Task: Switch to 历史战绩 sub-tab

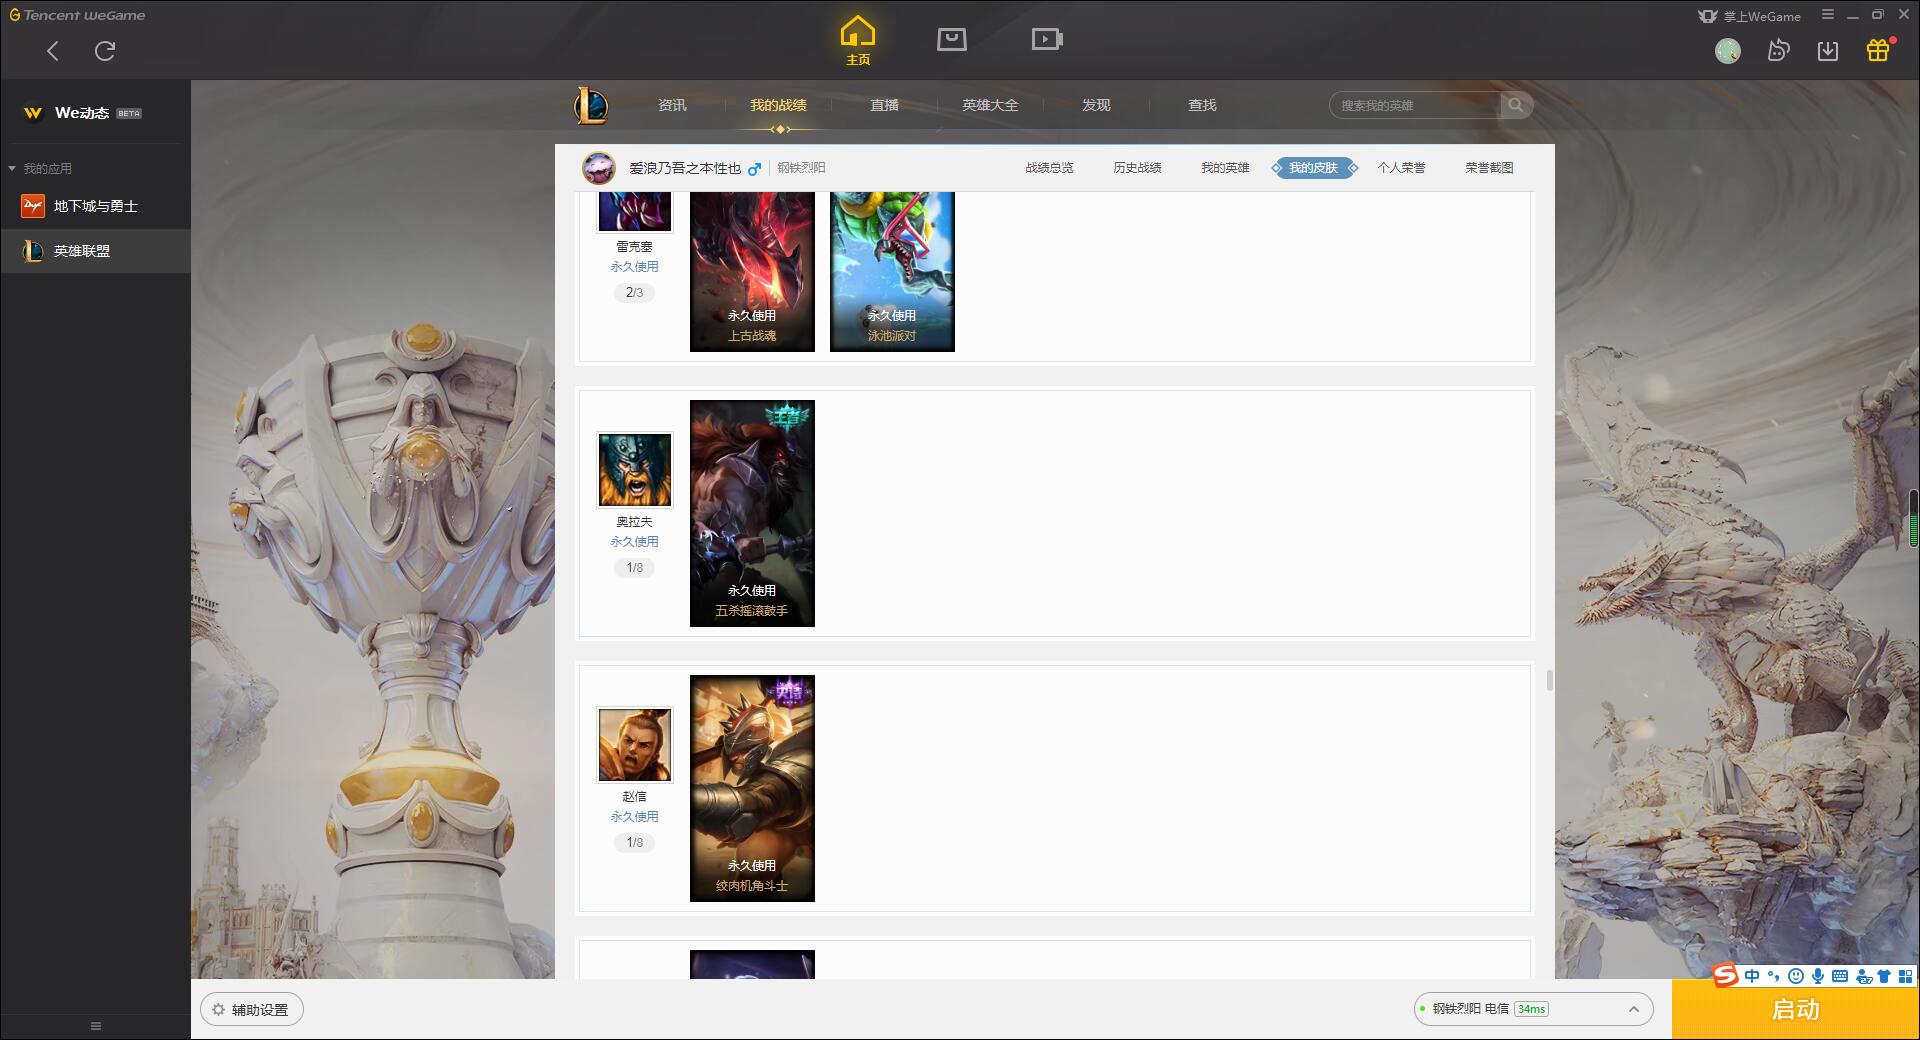Action: 1137,168
